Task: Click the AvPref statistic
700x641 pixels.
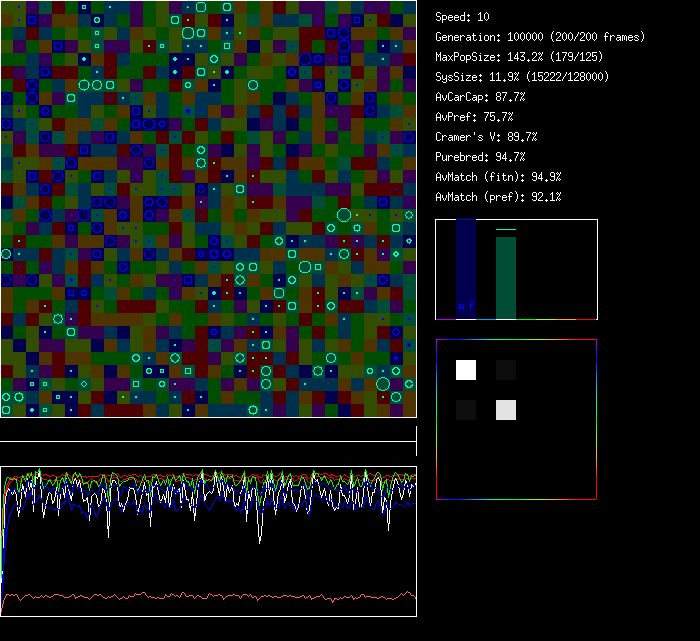Action: pyautogui.click(x=473, y=117)
